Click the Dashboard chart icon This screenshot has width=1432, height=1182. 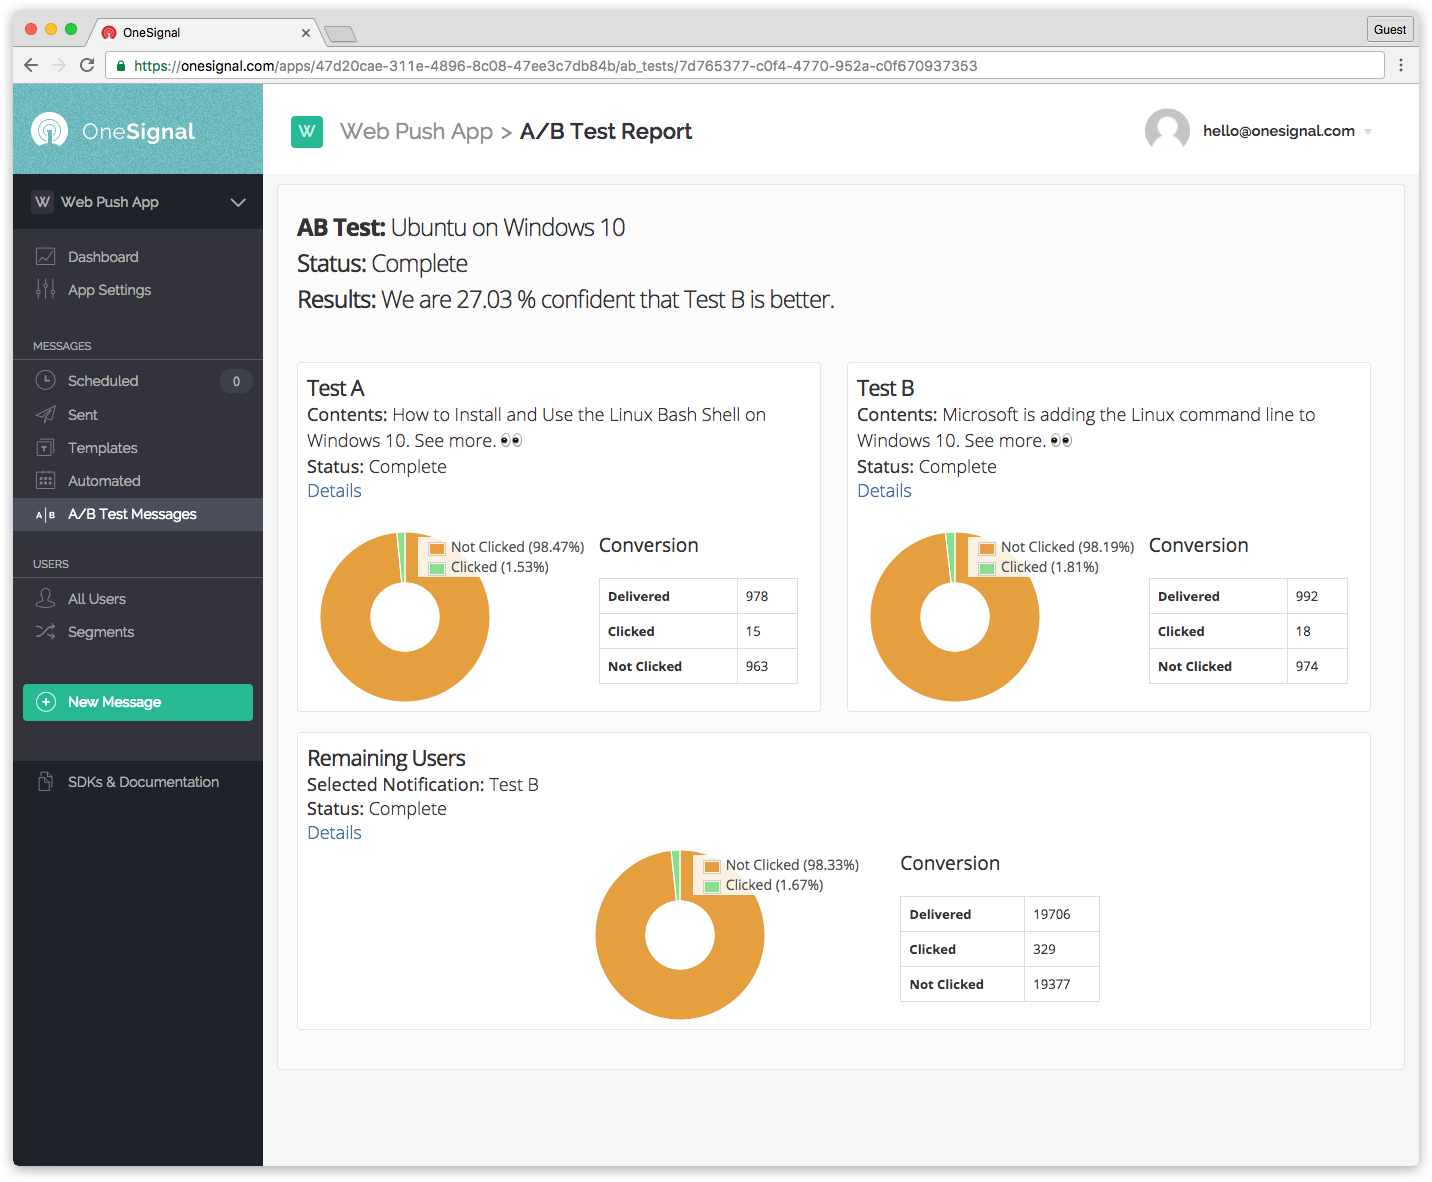click(x=45, y=256)
